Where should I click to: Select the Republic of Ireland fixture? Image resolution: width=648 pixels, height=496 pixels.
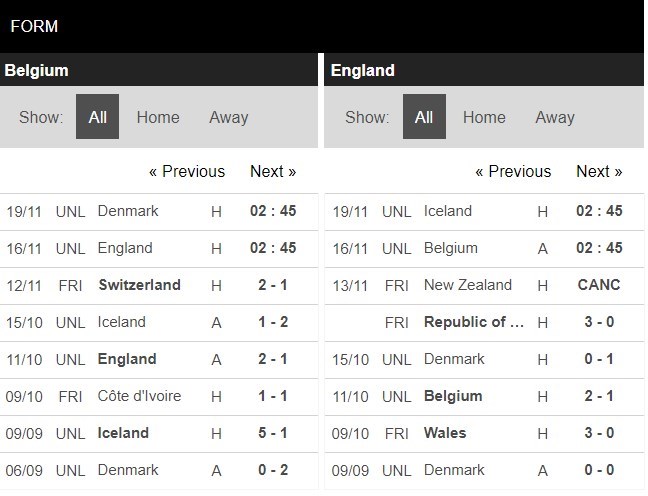(474, 322)
